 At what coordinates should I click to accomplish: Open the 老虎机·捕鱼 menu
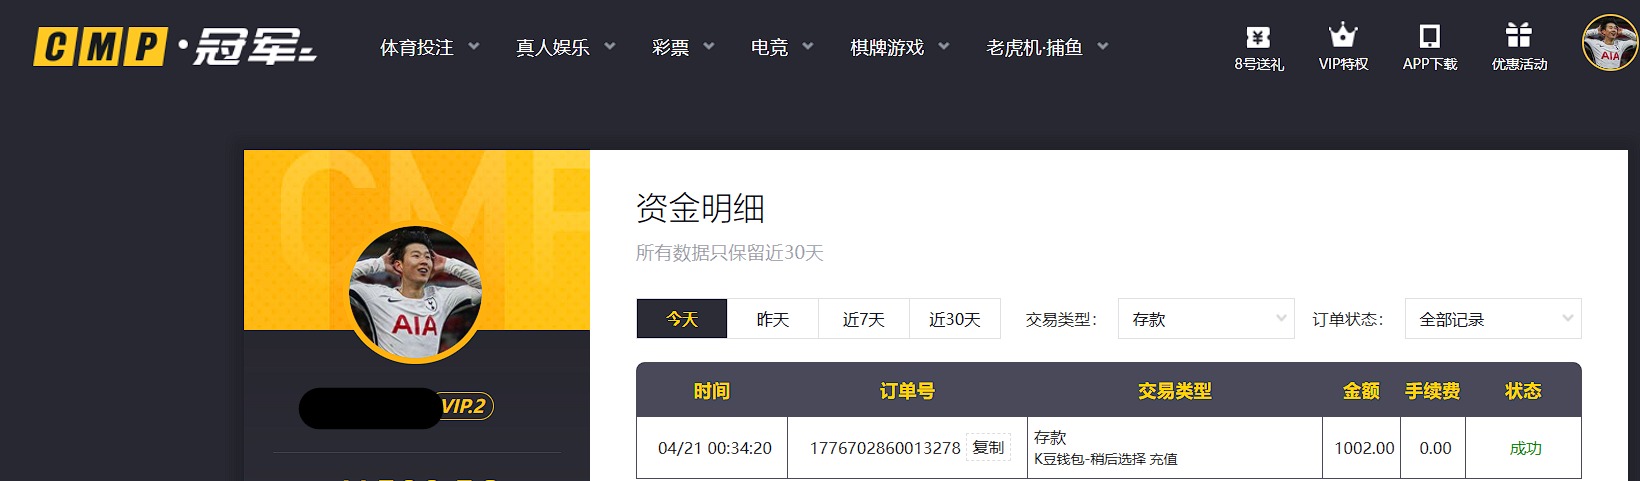point(1034,47)
